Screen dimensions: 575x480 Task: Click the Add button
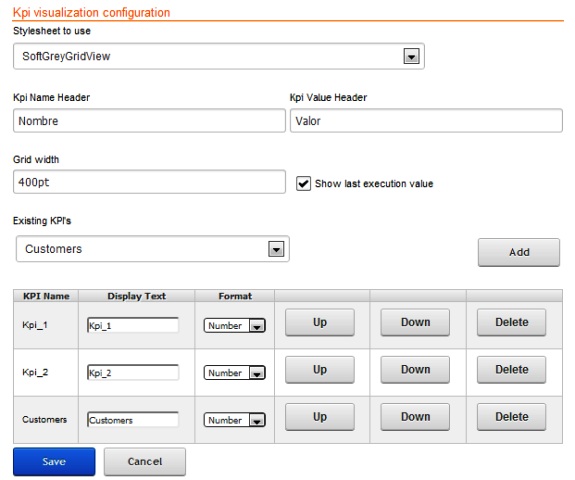pyautogui.click(x=519, y=252)
